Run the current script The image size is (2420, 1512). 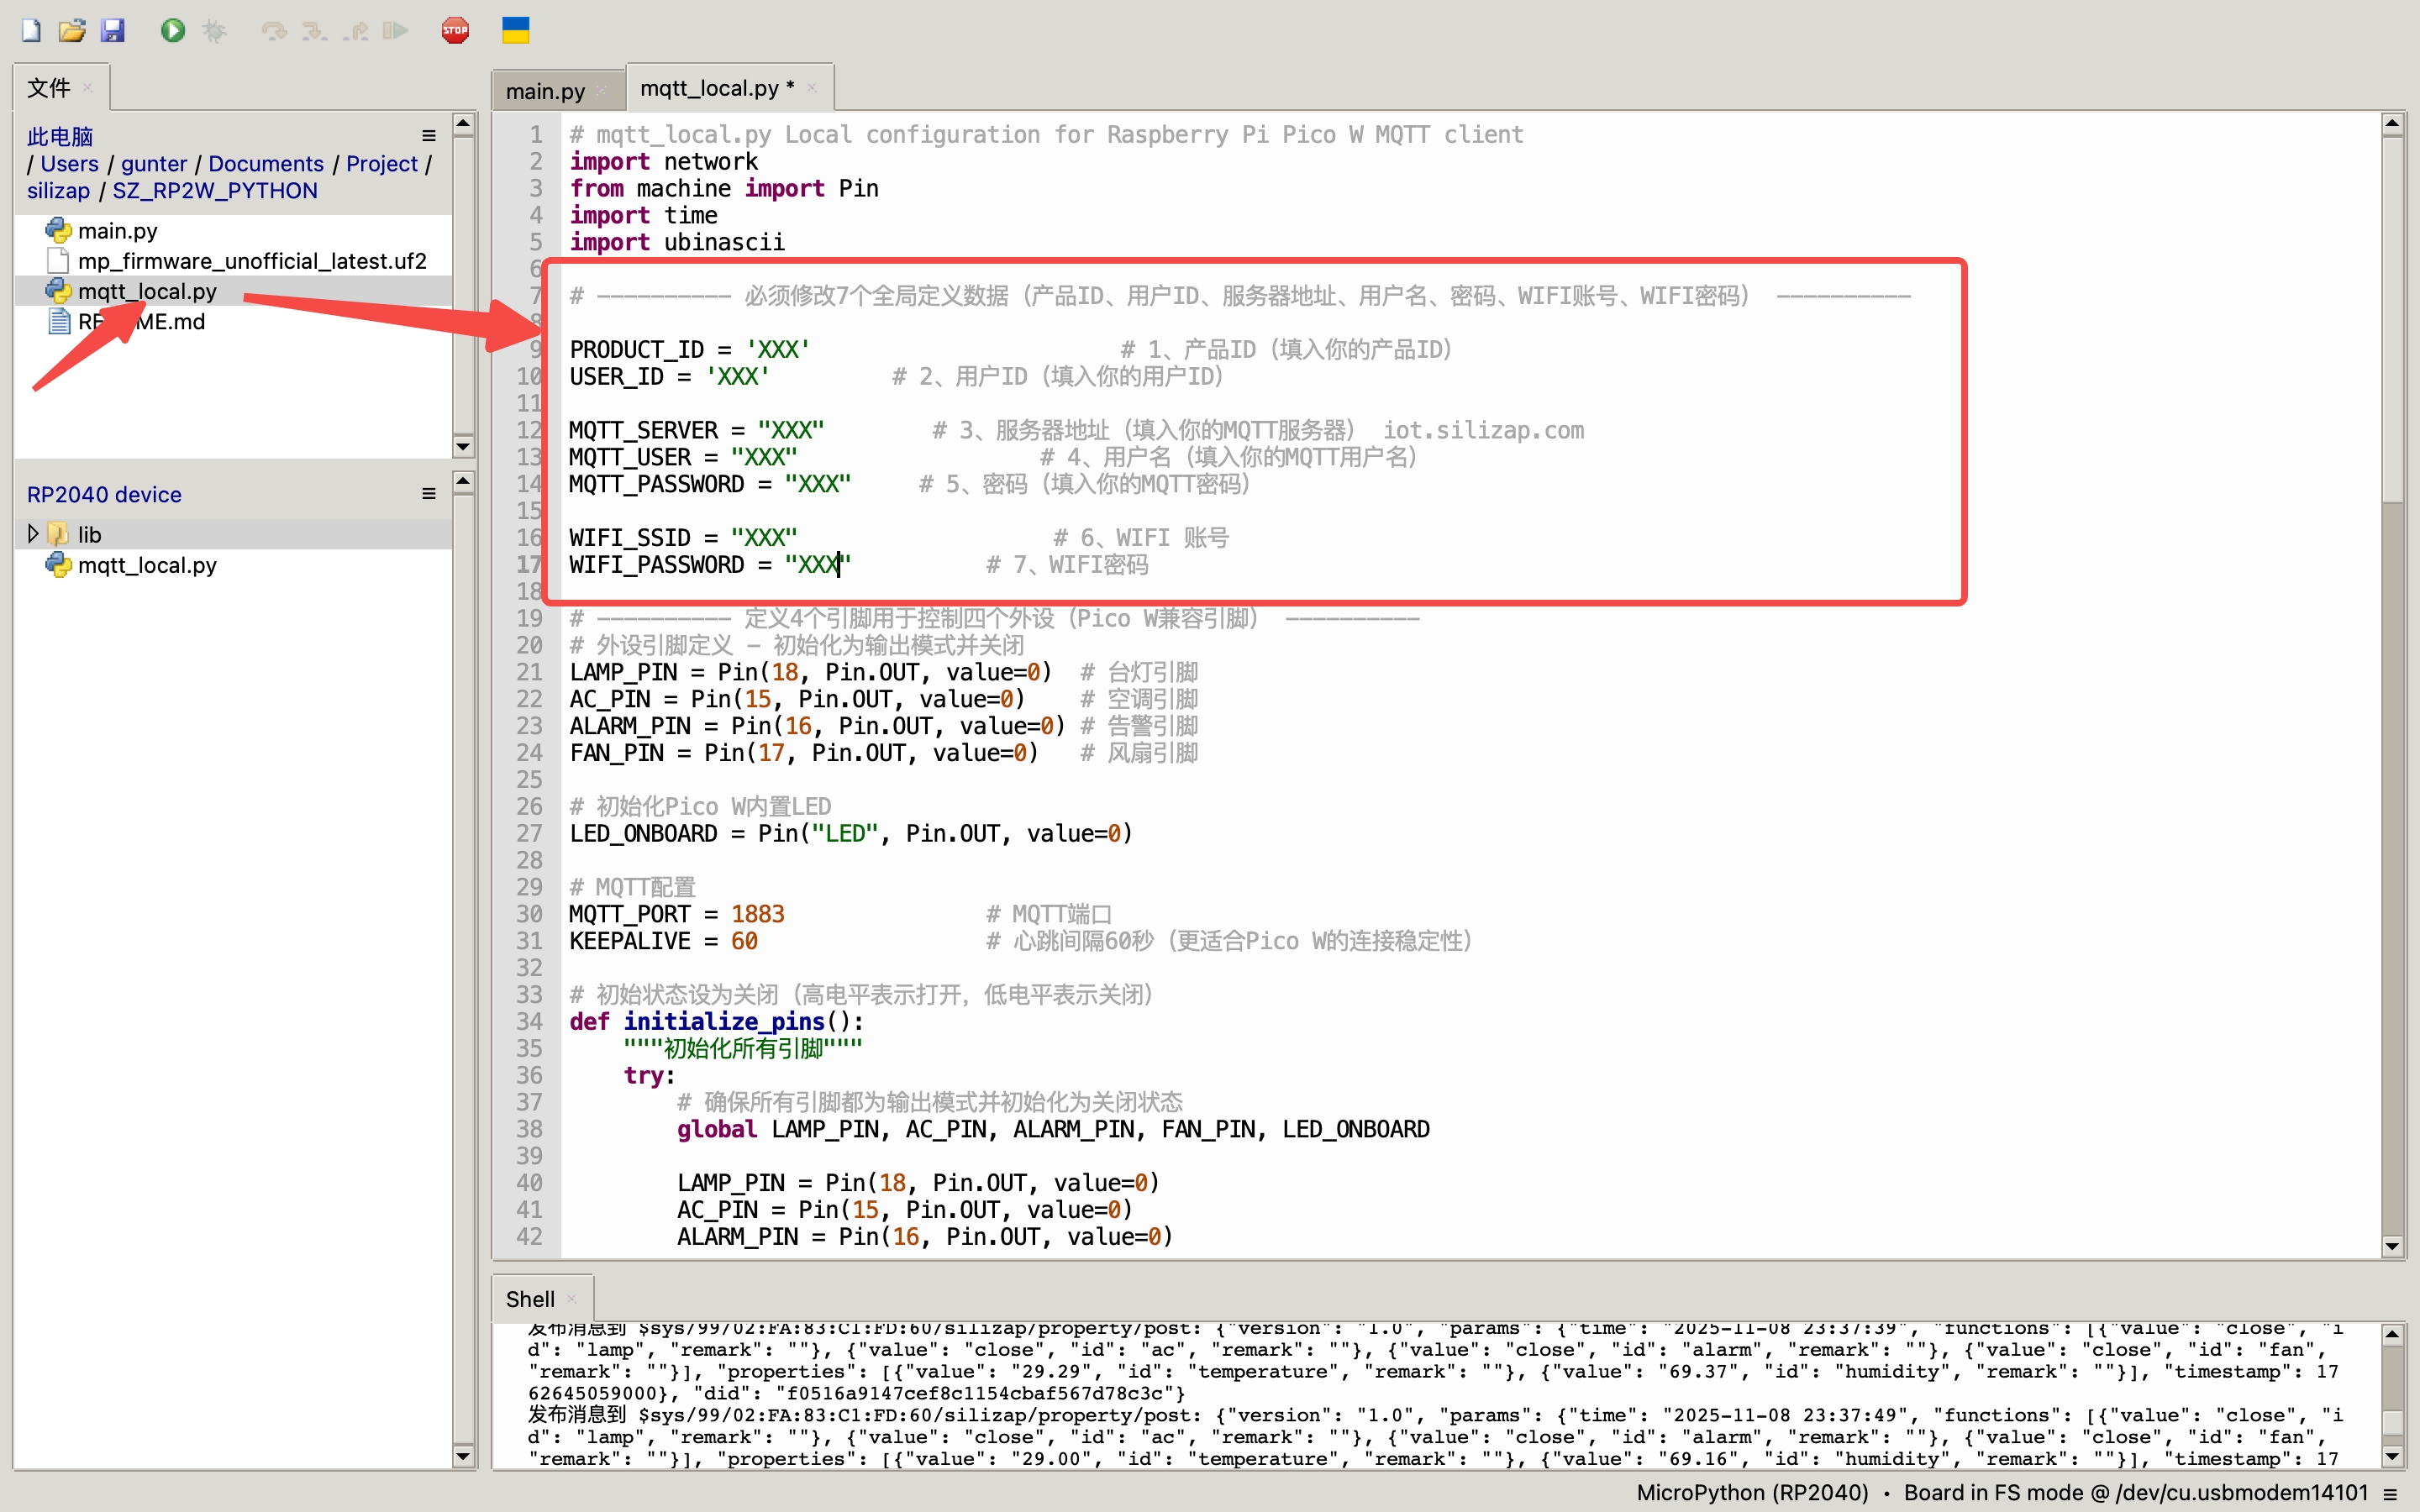point(173,30)
